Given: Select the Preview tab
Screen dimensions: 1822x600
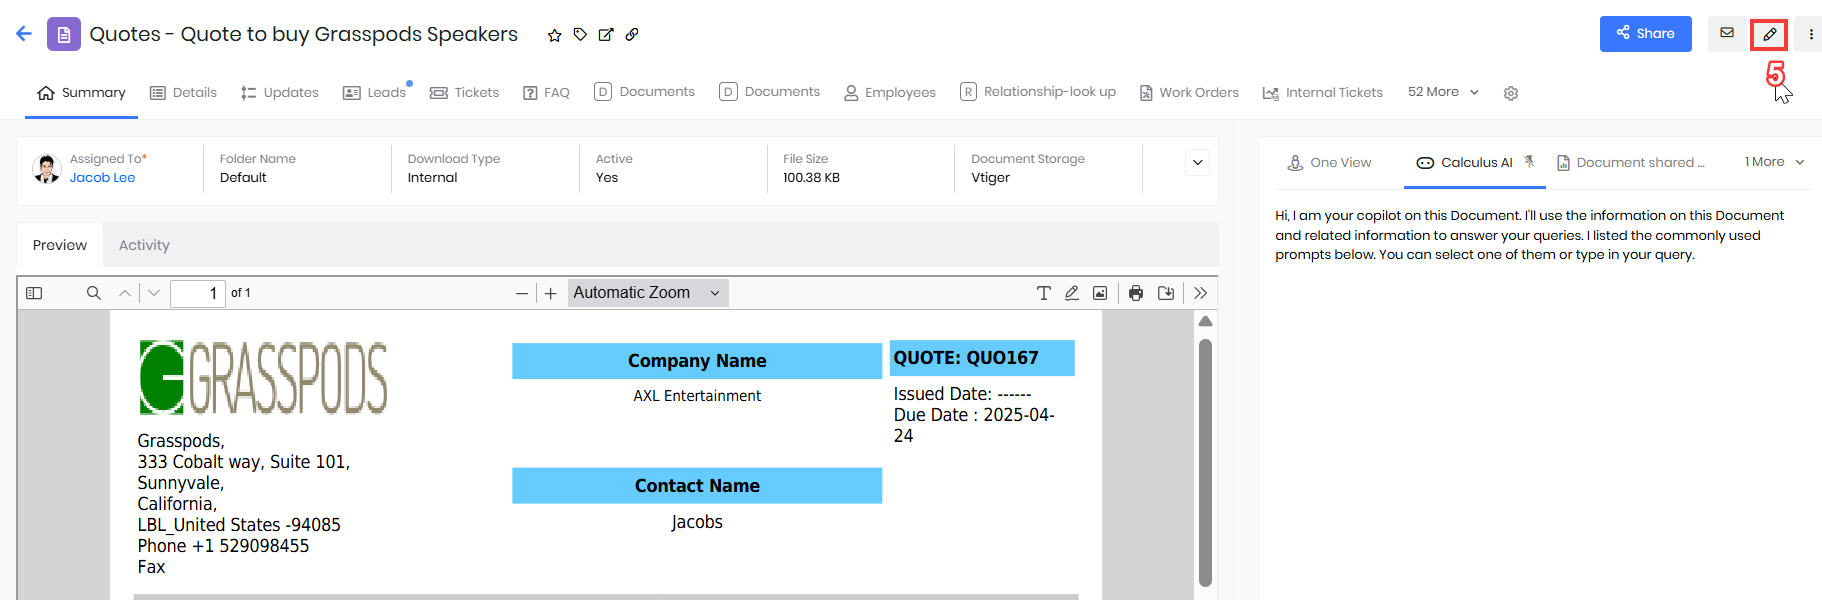Looking at the screenshot, I should (60, 245).
